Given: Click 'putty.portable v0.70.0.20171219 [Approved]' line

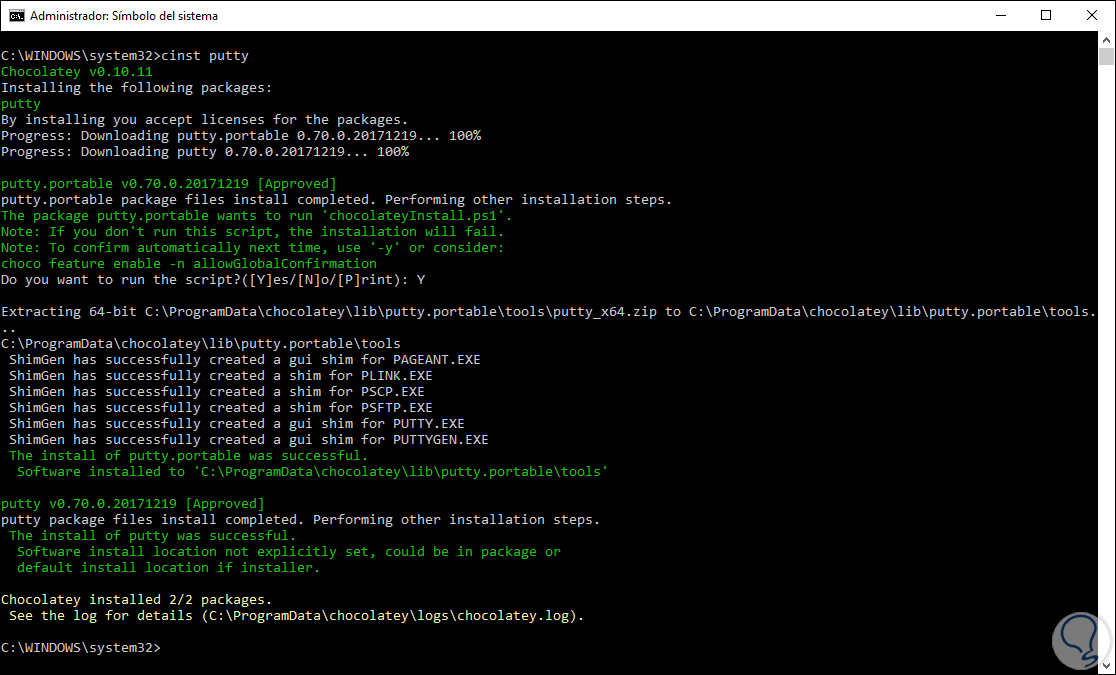Looking at the screenshot, I should [x=169, y=184].
